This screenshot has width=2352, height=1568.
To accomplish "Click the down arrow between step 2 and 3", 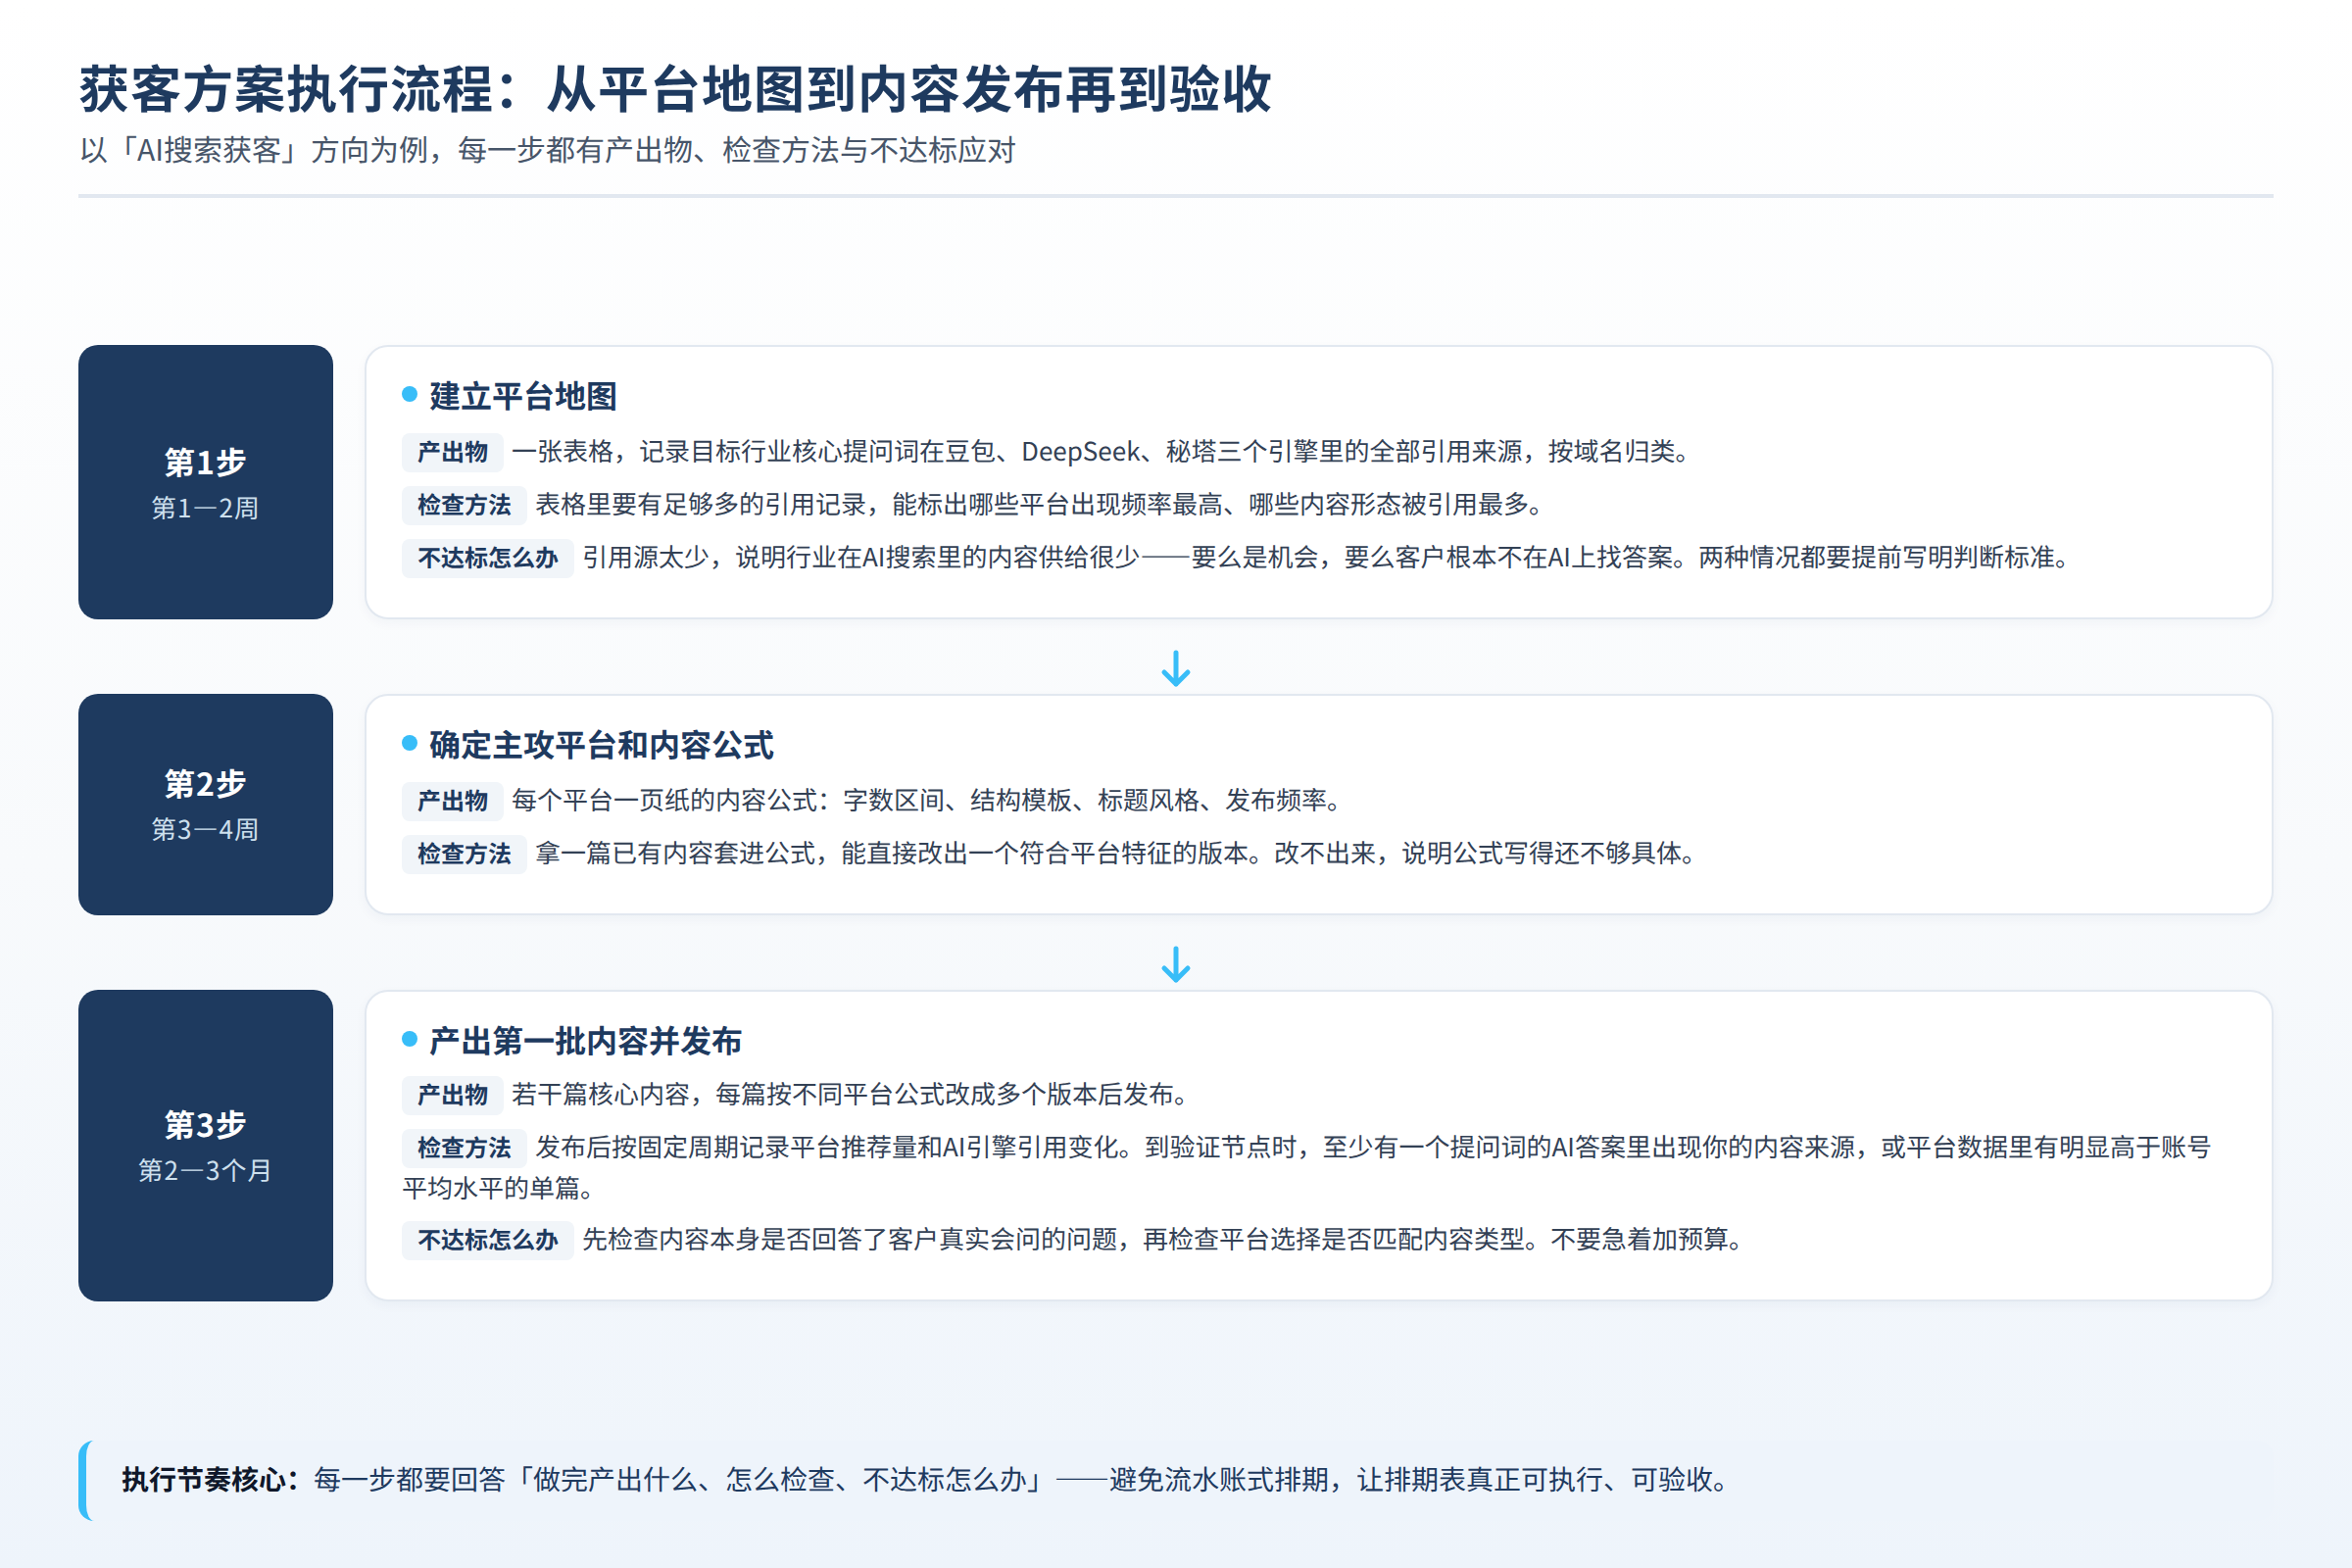I will (x=1176, y=964).
